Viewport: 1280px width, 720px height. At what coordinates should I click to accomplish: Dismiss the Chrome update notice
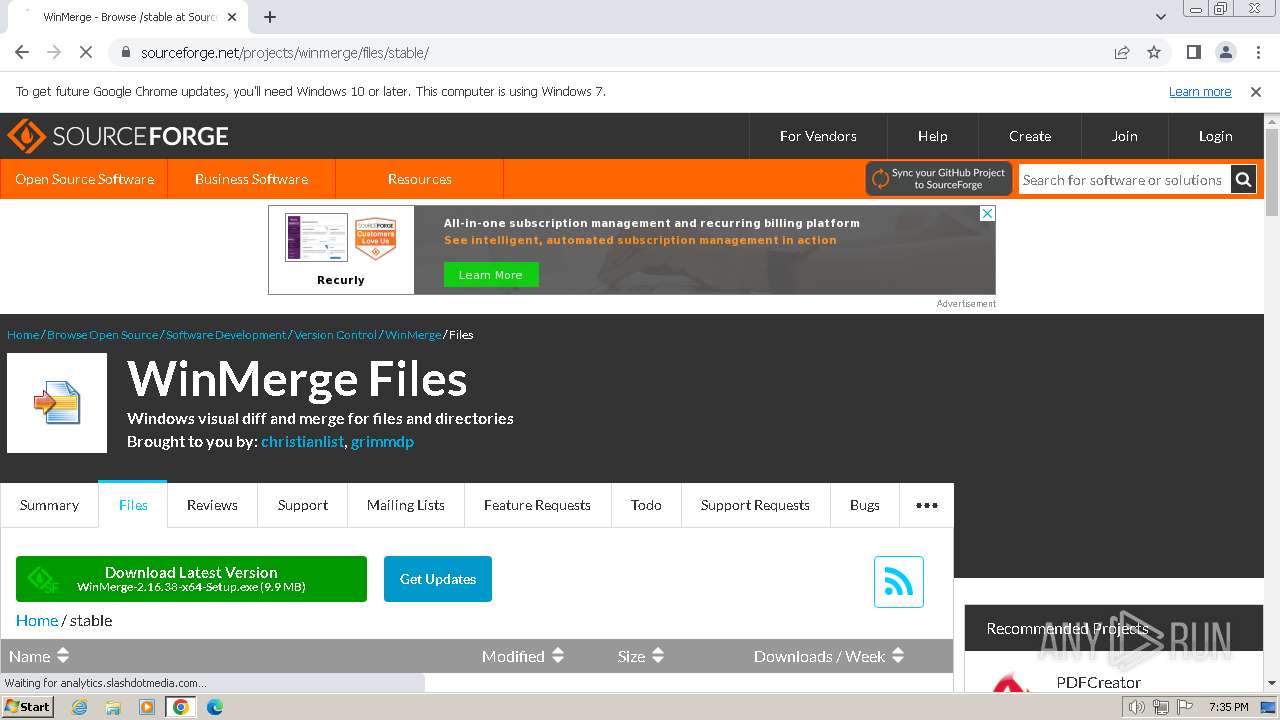pyautogui.click(x=1256, y=92)
